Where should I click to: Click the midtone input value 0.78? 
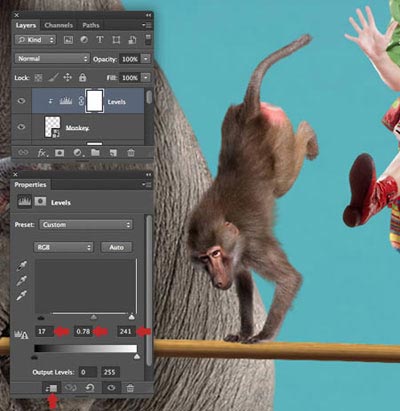click(x=83, y=331)
